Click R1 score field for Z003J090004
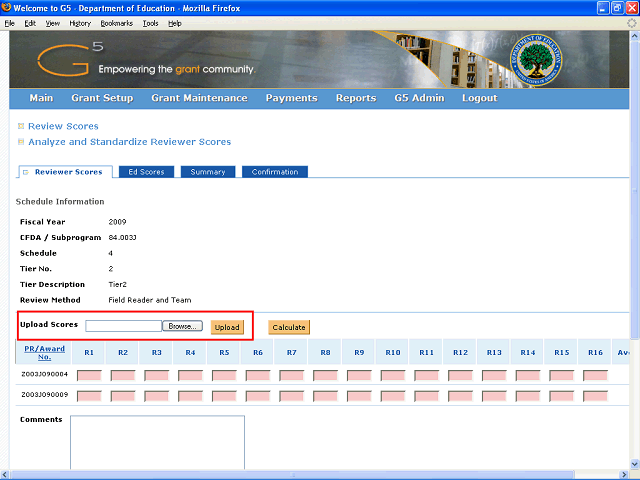 click(89, 375)
